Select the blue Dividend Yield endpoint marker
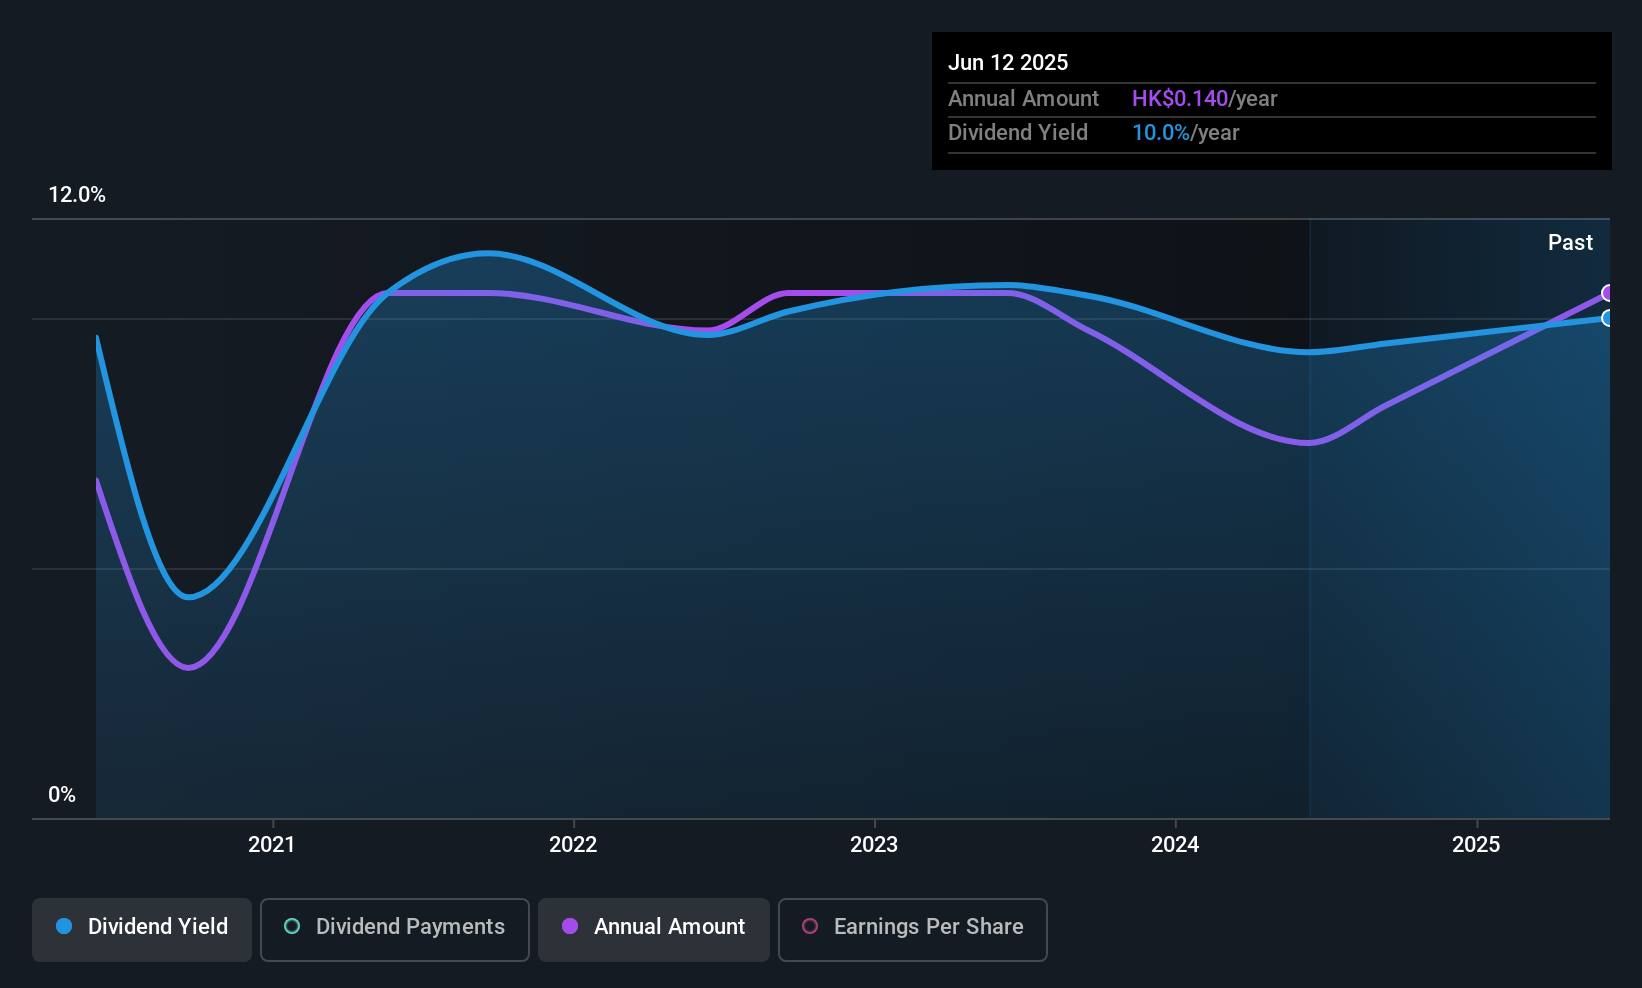Screen dimensions: 1642x988 click(x=1607, y=318)
